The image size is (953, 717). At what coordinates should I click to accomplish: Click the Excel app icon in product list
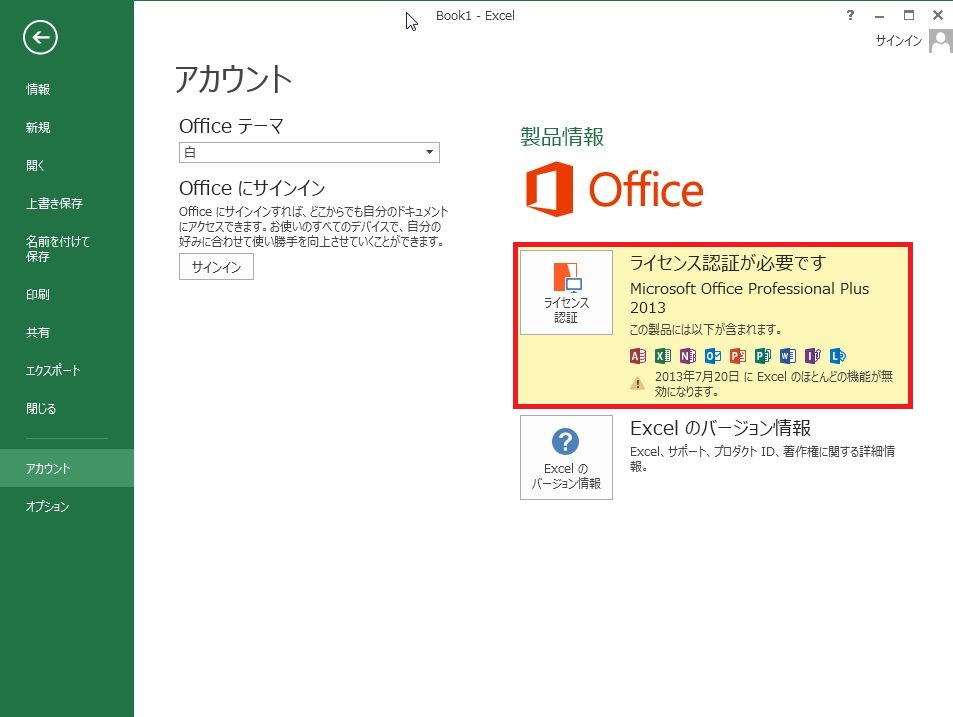pyautogui.click(x=662, y=356)
